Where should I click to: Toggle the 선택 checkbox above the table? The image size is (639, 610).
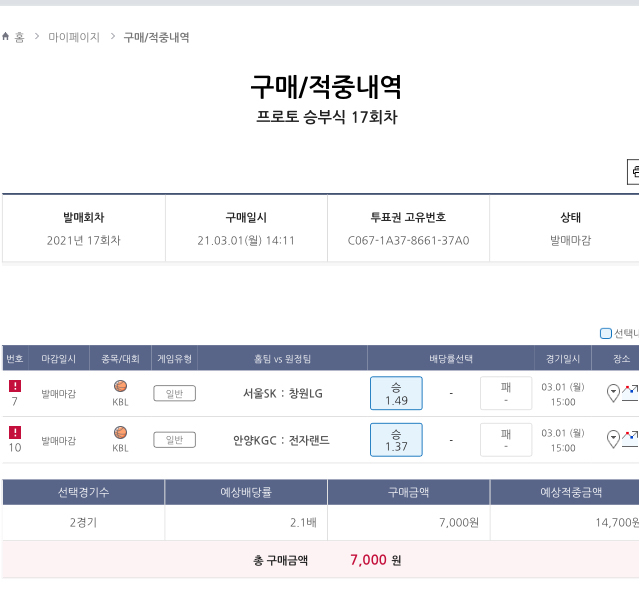point(605,333)
